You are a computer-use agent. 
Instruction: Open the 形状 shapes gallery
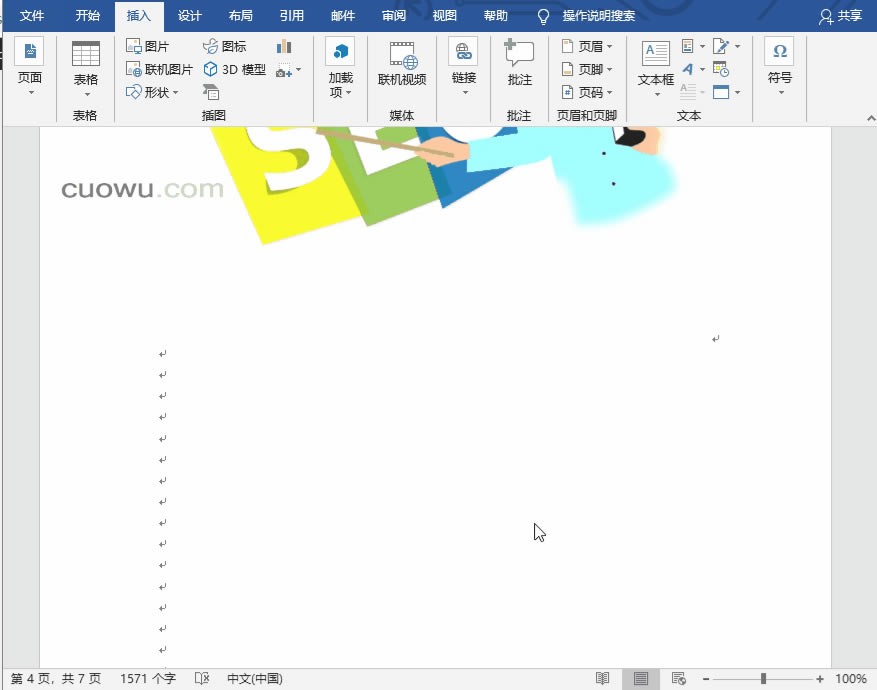[152, 92]
